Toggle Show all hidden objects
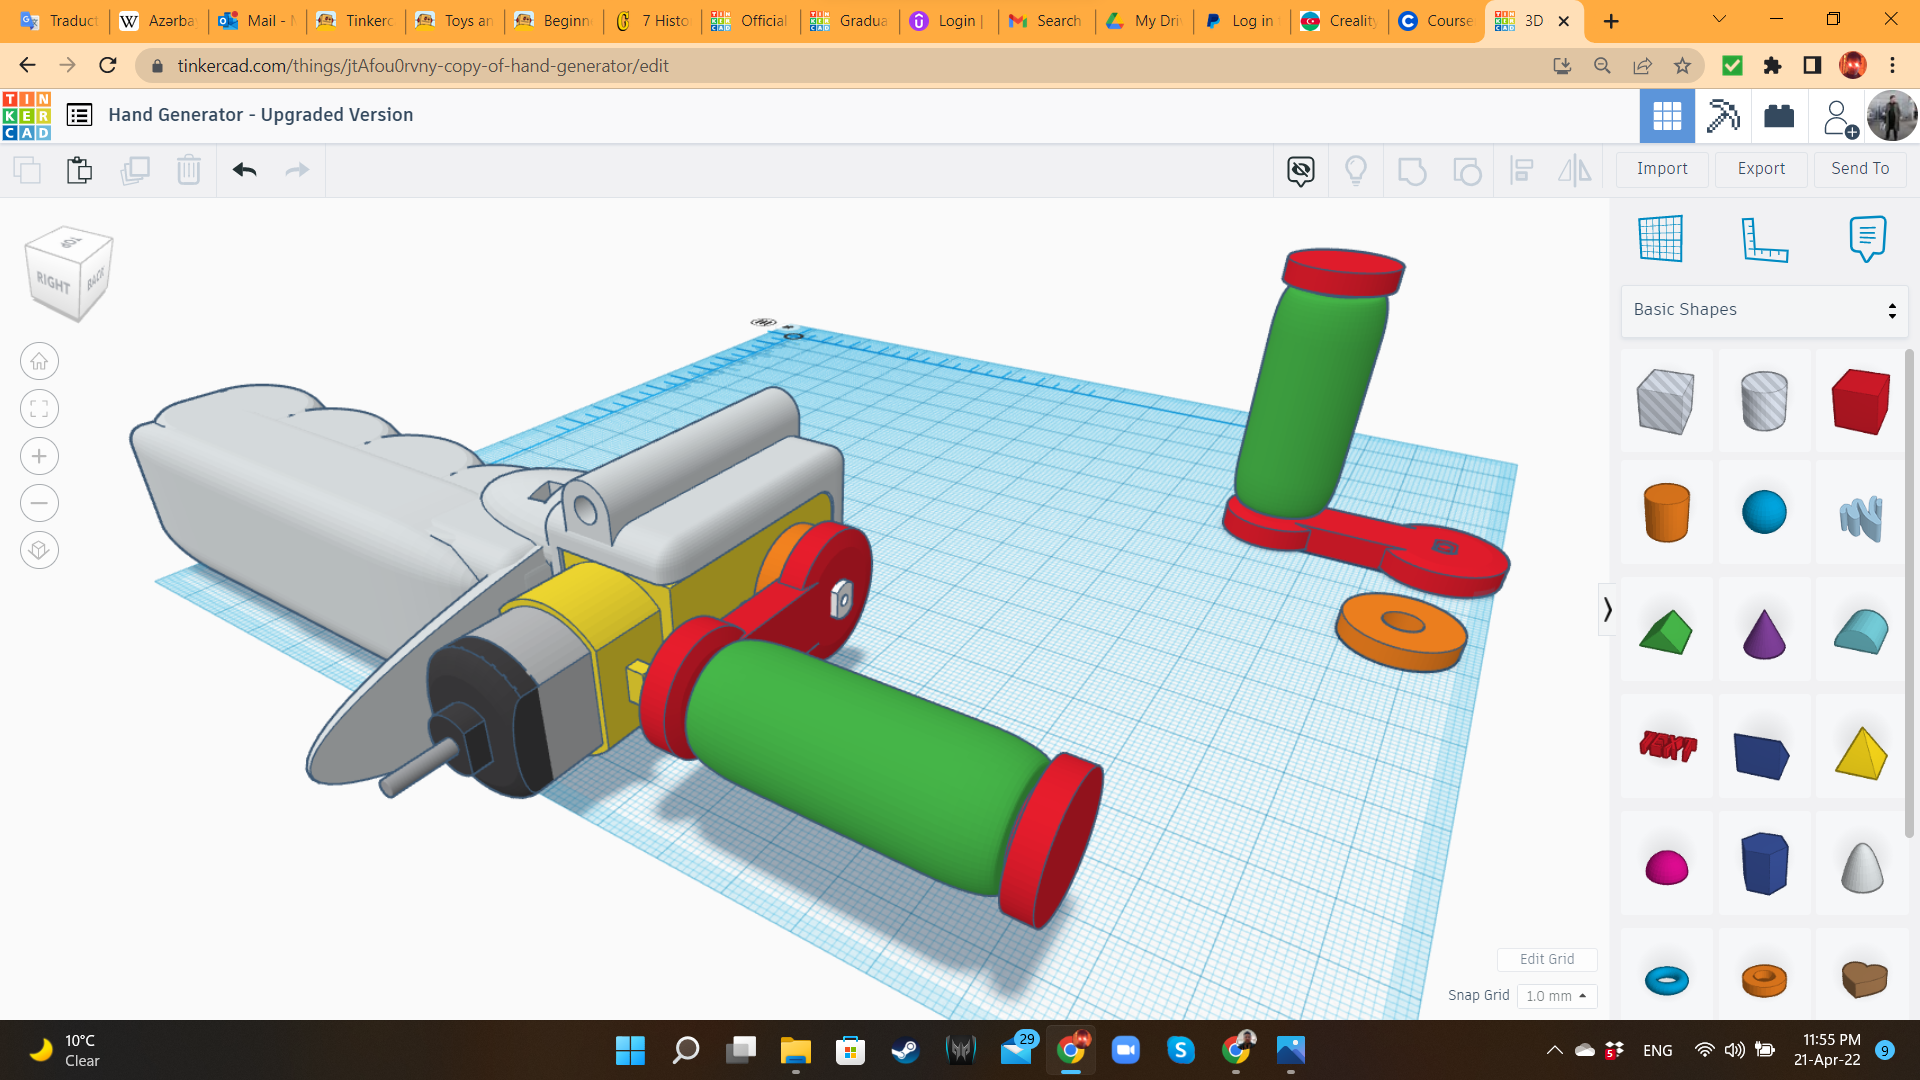The height and width of the screenshot is (1080, 1920). pos(1355,170)
